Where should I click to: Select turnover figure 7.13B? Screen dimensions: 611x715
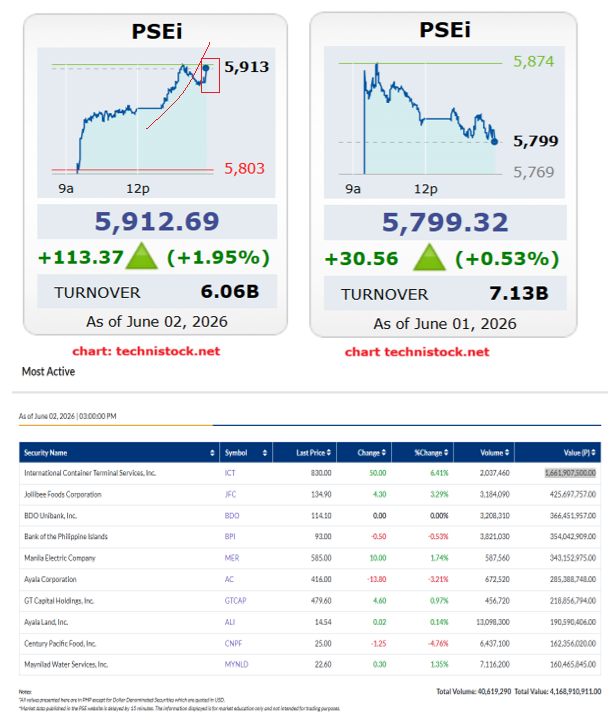click(x=519, y=294)
